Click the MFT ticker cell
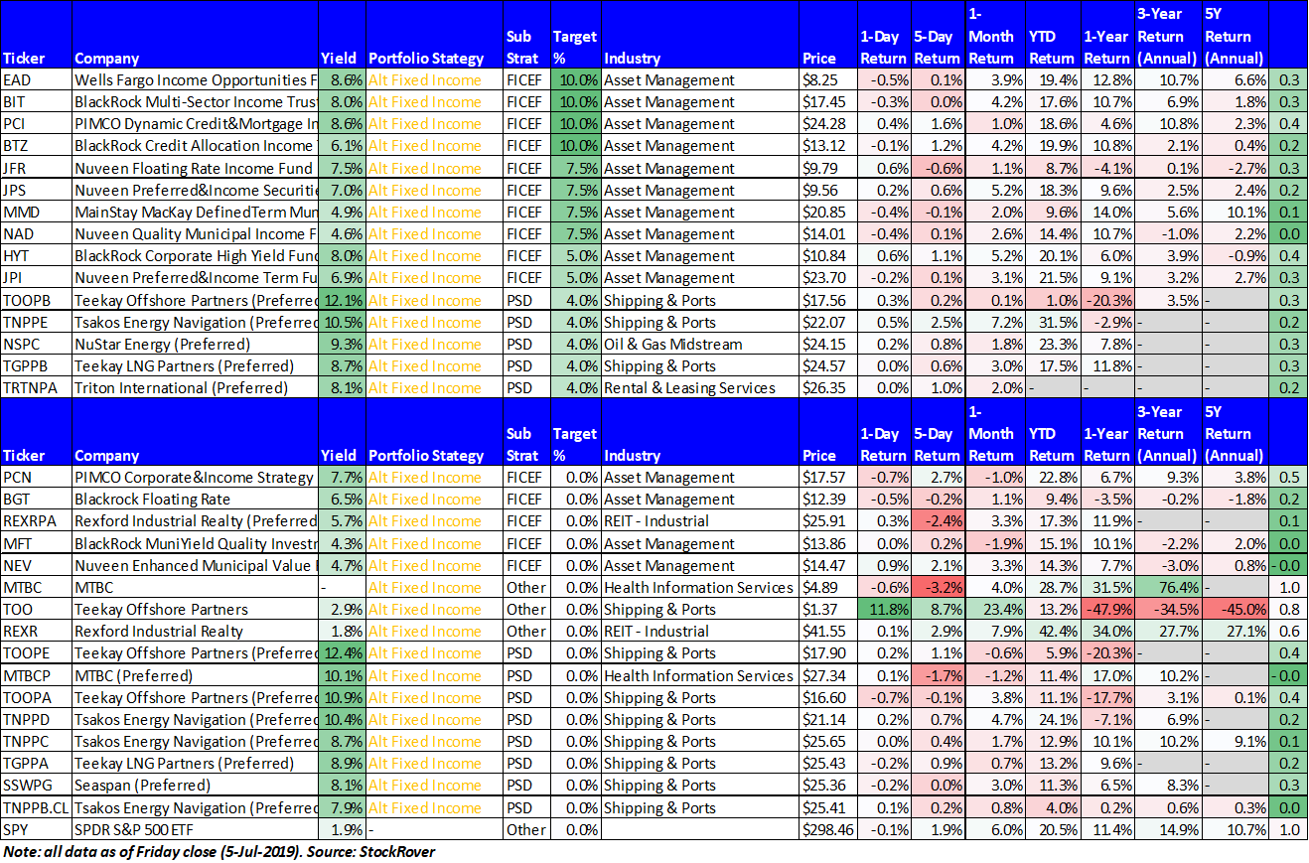The image size is (1309, 863). pyautogui.click(x=36, y=543)
